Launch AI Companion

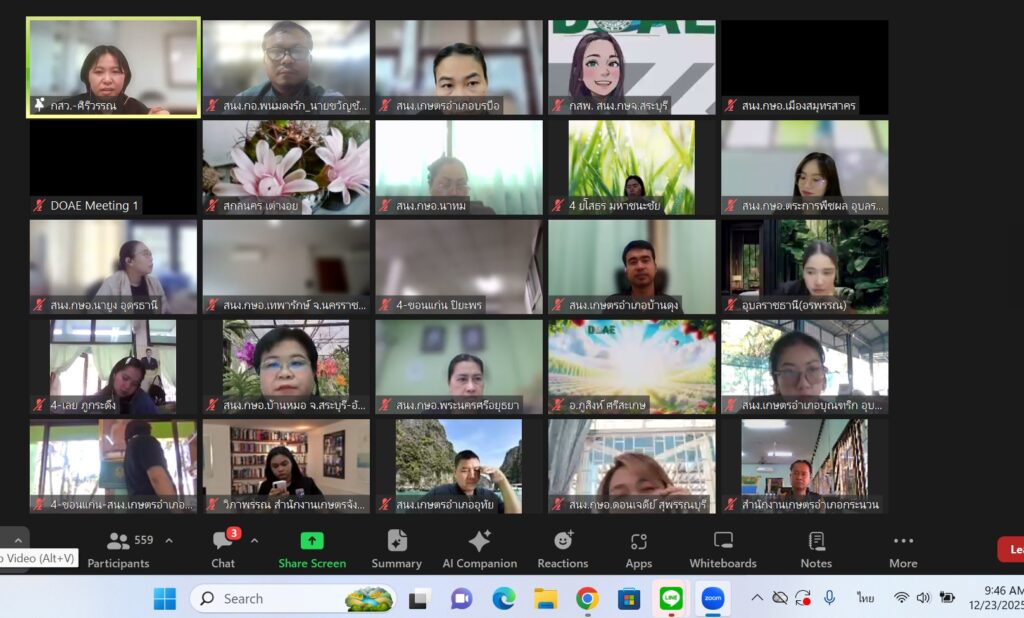pos(479,549)
